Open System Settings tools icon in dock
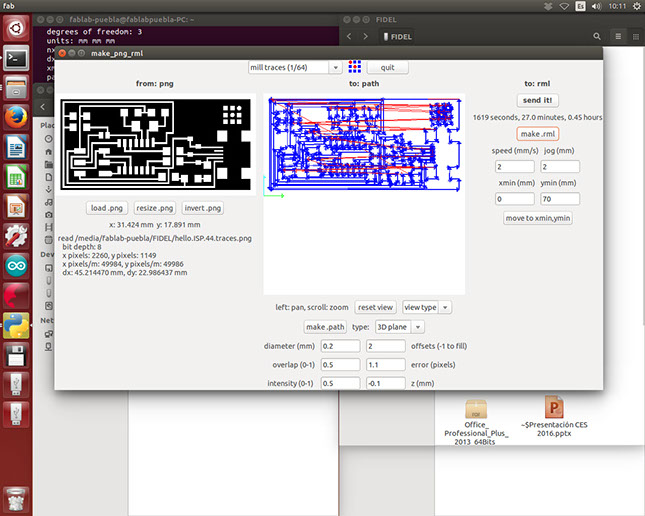The height and width of the screenshot is (516, 645). [x=16, y=236]
